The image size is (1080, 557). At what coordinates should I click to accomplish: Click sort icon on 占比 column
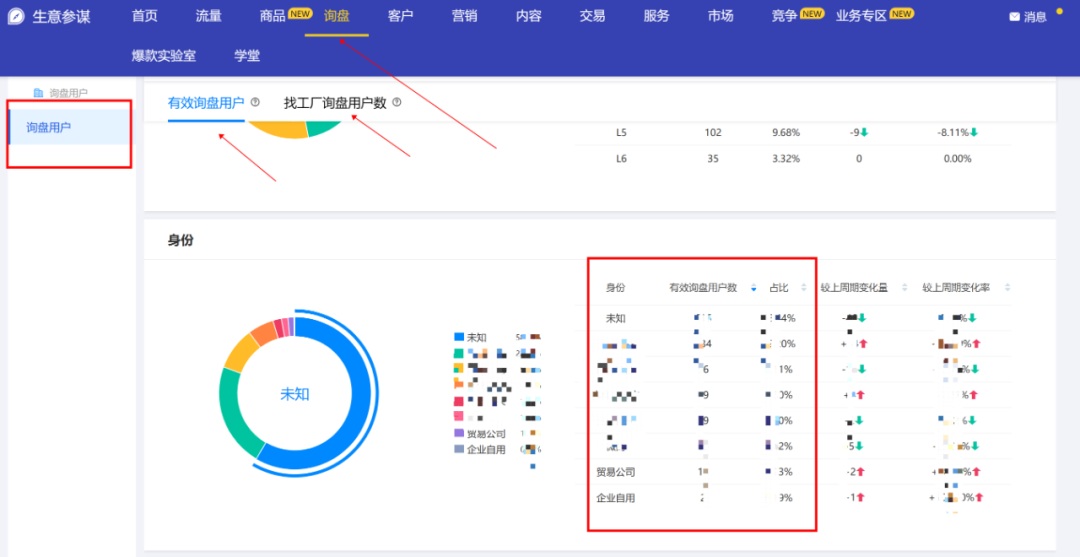tap(803, 288)
